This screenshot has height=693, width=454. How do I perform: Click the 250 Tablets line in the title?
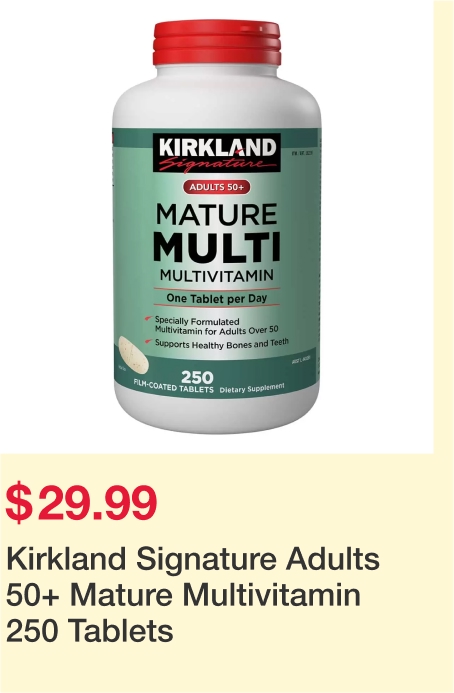(x=90, y=631)
